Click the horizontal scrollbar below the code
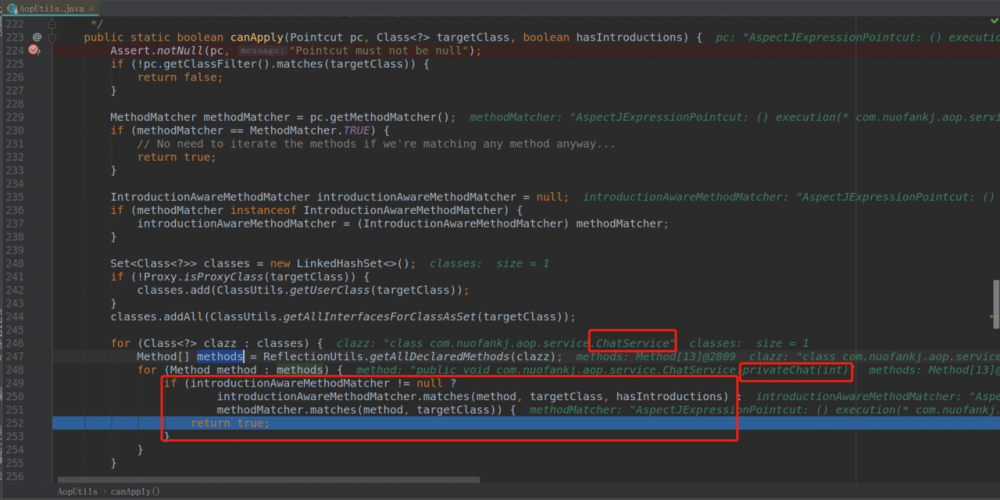 pyautogui.click(x=268, y=480)
